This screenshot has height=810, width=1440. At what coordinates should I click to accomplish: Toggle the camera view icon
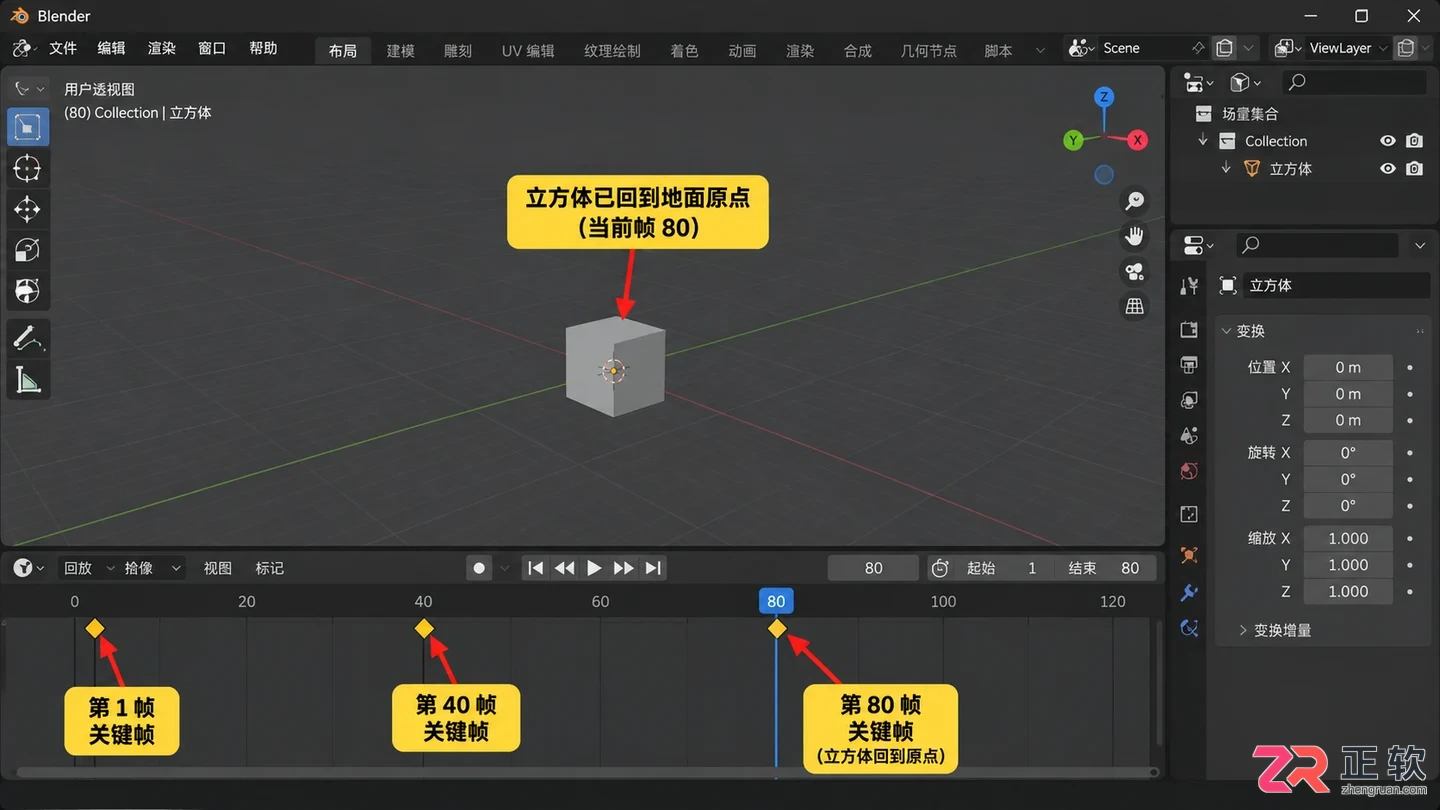click(x=1134, y=271)
